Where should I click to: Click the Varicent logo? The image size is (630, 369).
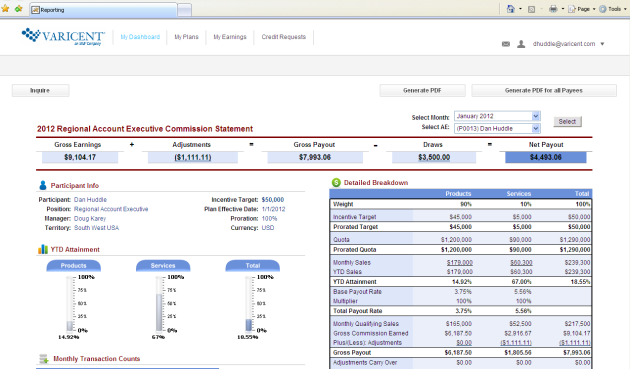click(63, 37)
